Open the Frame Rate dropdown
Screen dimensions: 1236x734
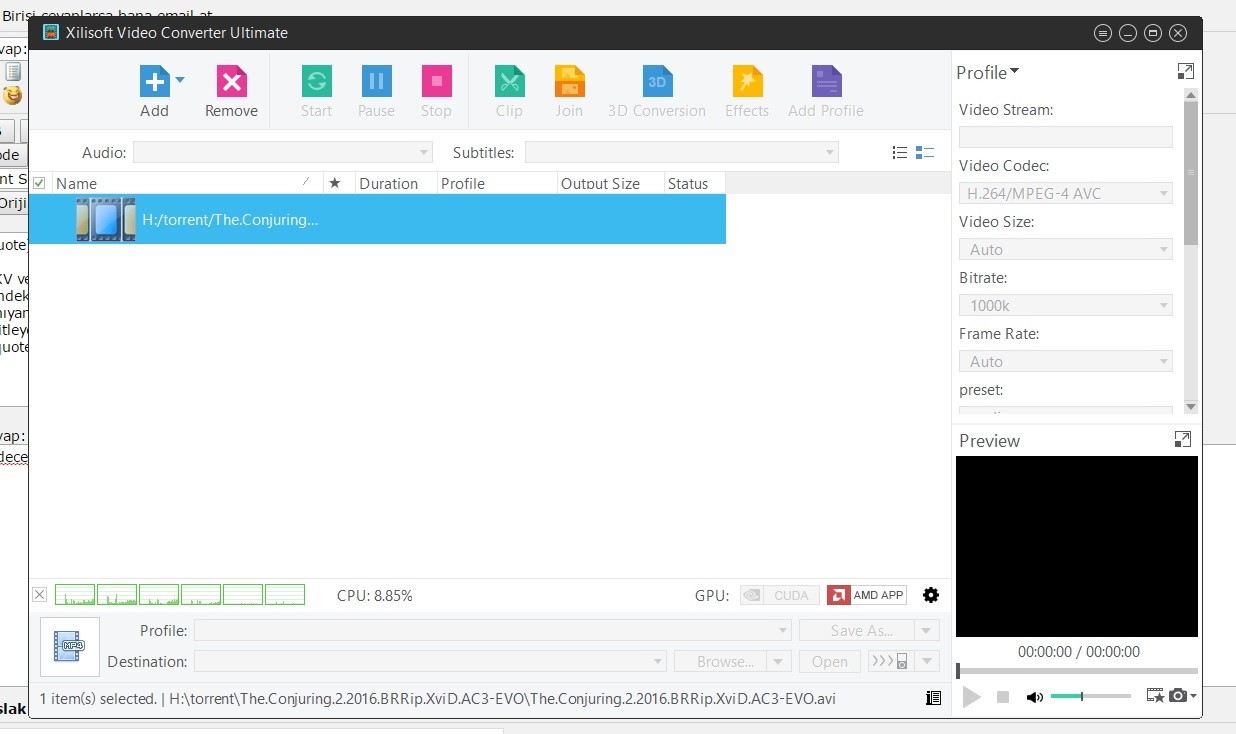[x=1066, y=361]
